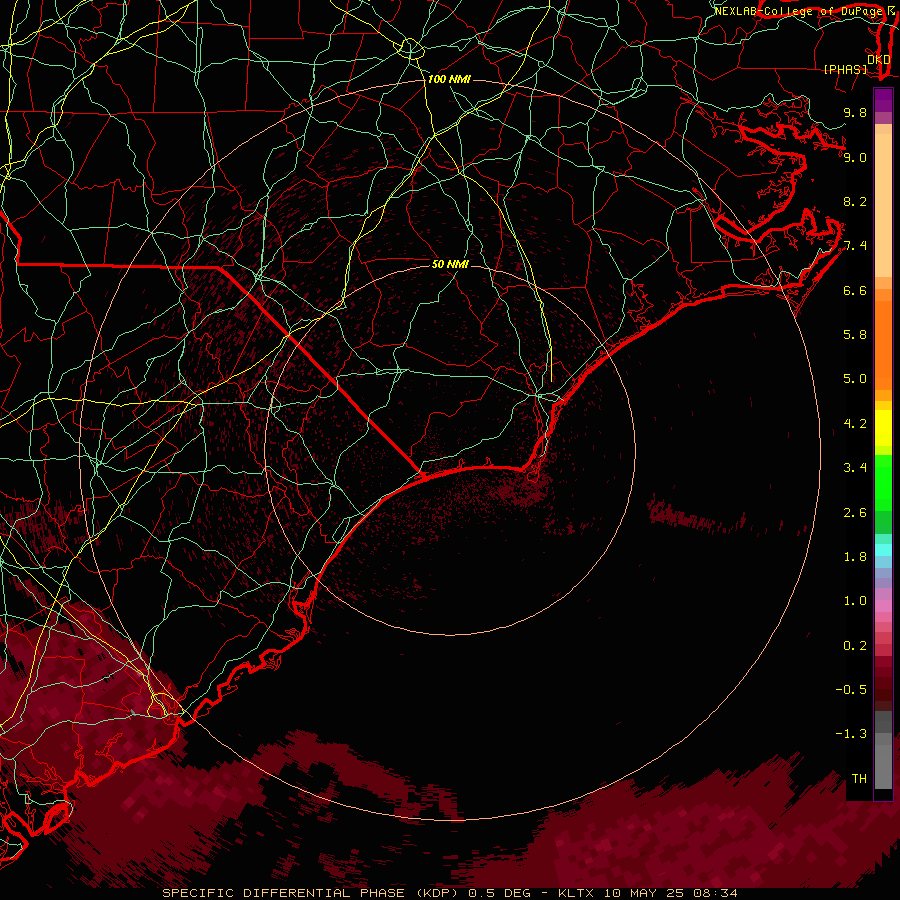This screenshot has width=900, height=900.
Task: Select the -0.5 scale value
Action: pos(851,690)
